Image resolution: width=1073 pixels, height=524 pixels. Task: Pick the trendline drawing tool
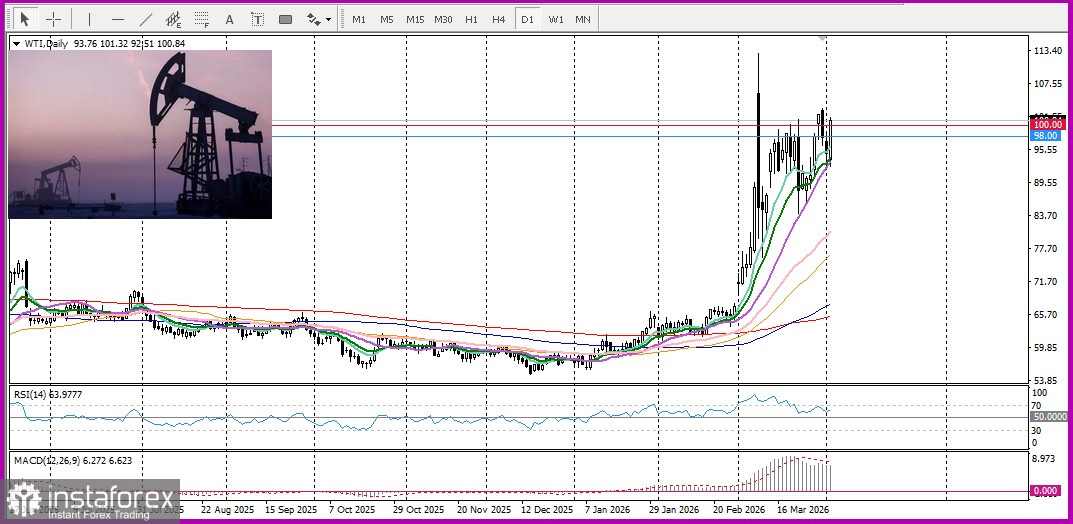(146, 19)
